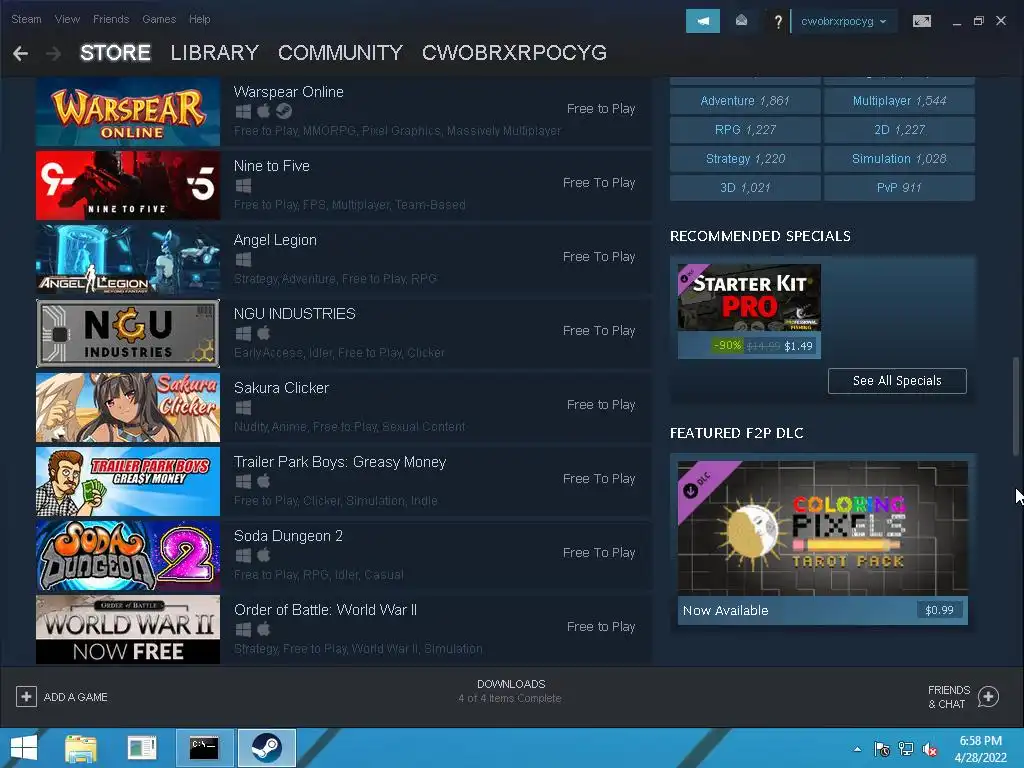Click the Soda Dungeon 2 title text
The width and height of the screenshot is (1024, 768).
[288, 536]
